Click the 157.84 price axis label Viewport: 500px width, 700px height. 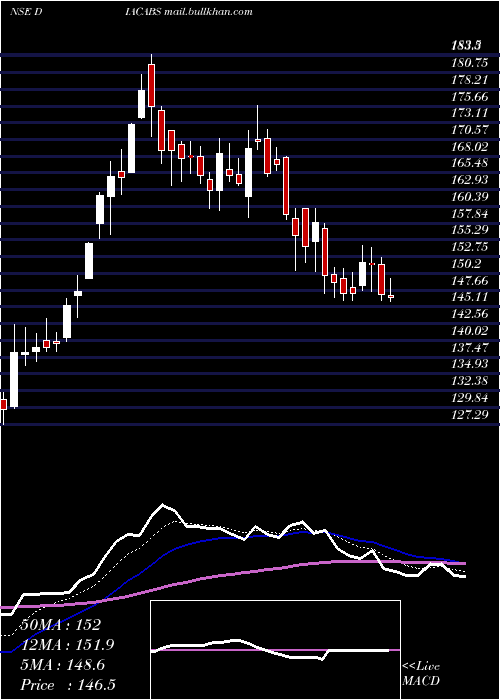click(x=470, y=214)
